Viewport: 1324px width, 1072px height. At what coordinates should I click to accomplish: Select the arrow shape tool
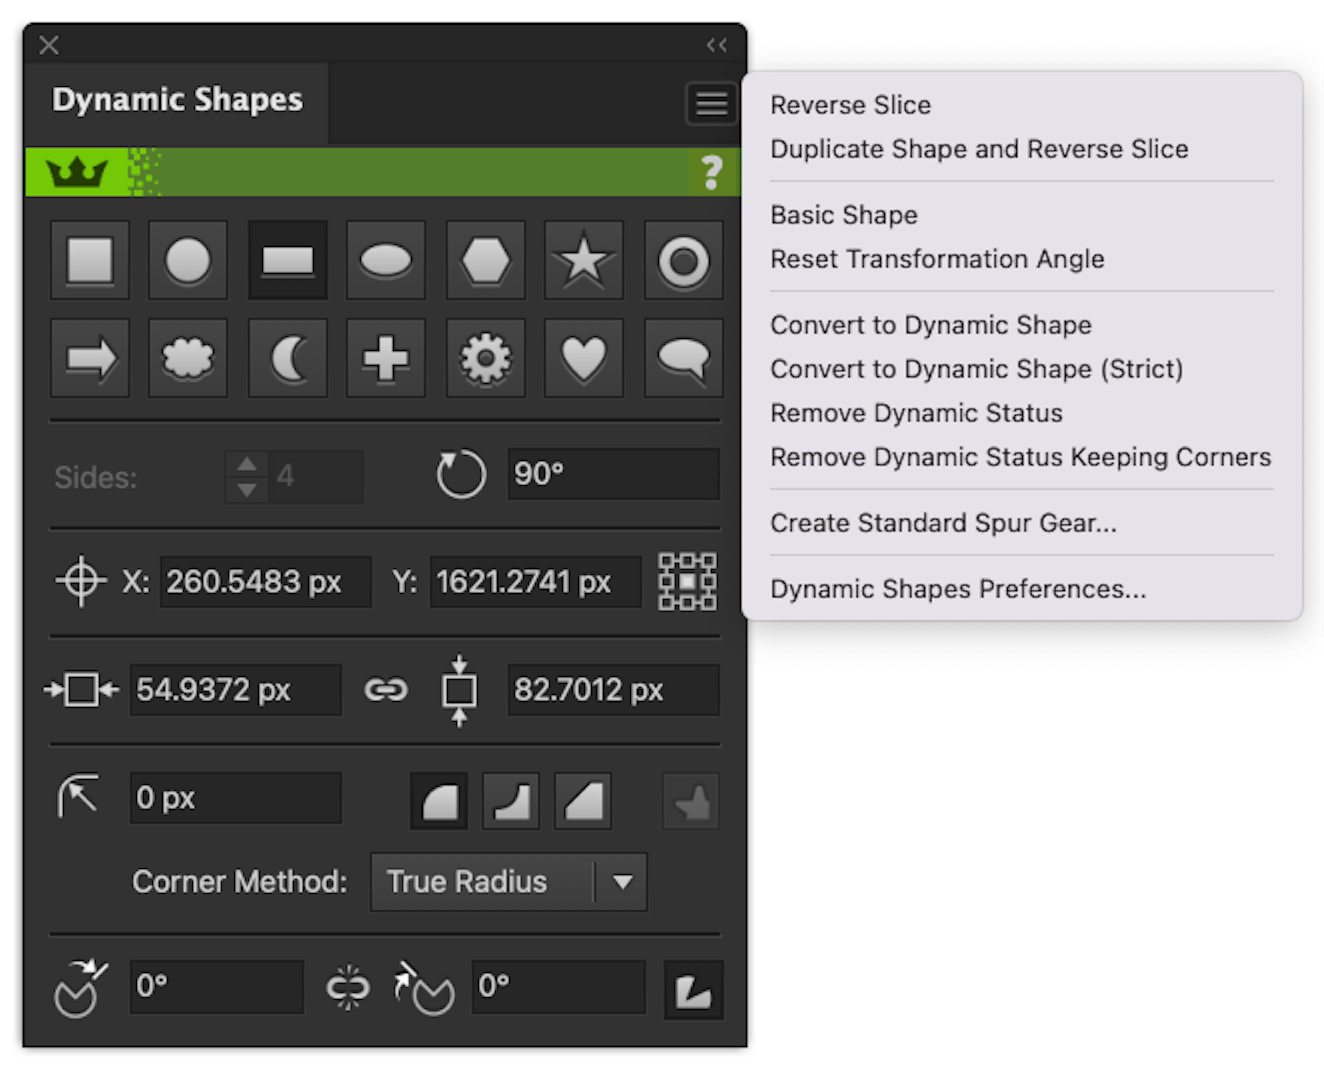pos(90,358)
